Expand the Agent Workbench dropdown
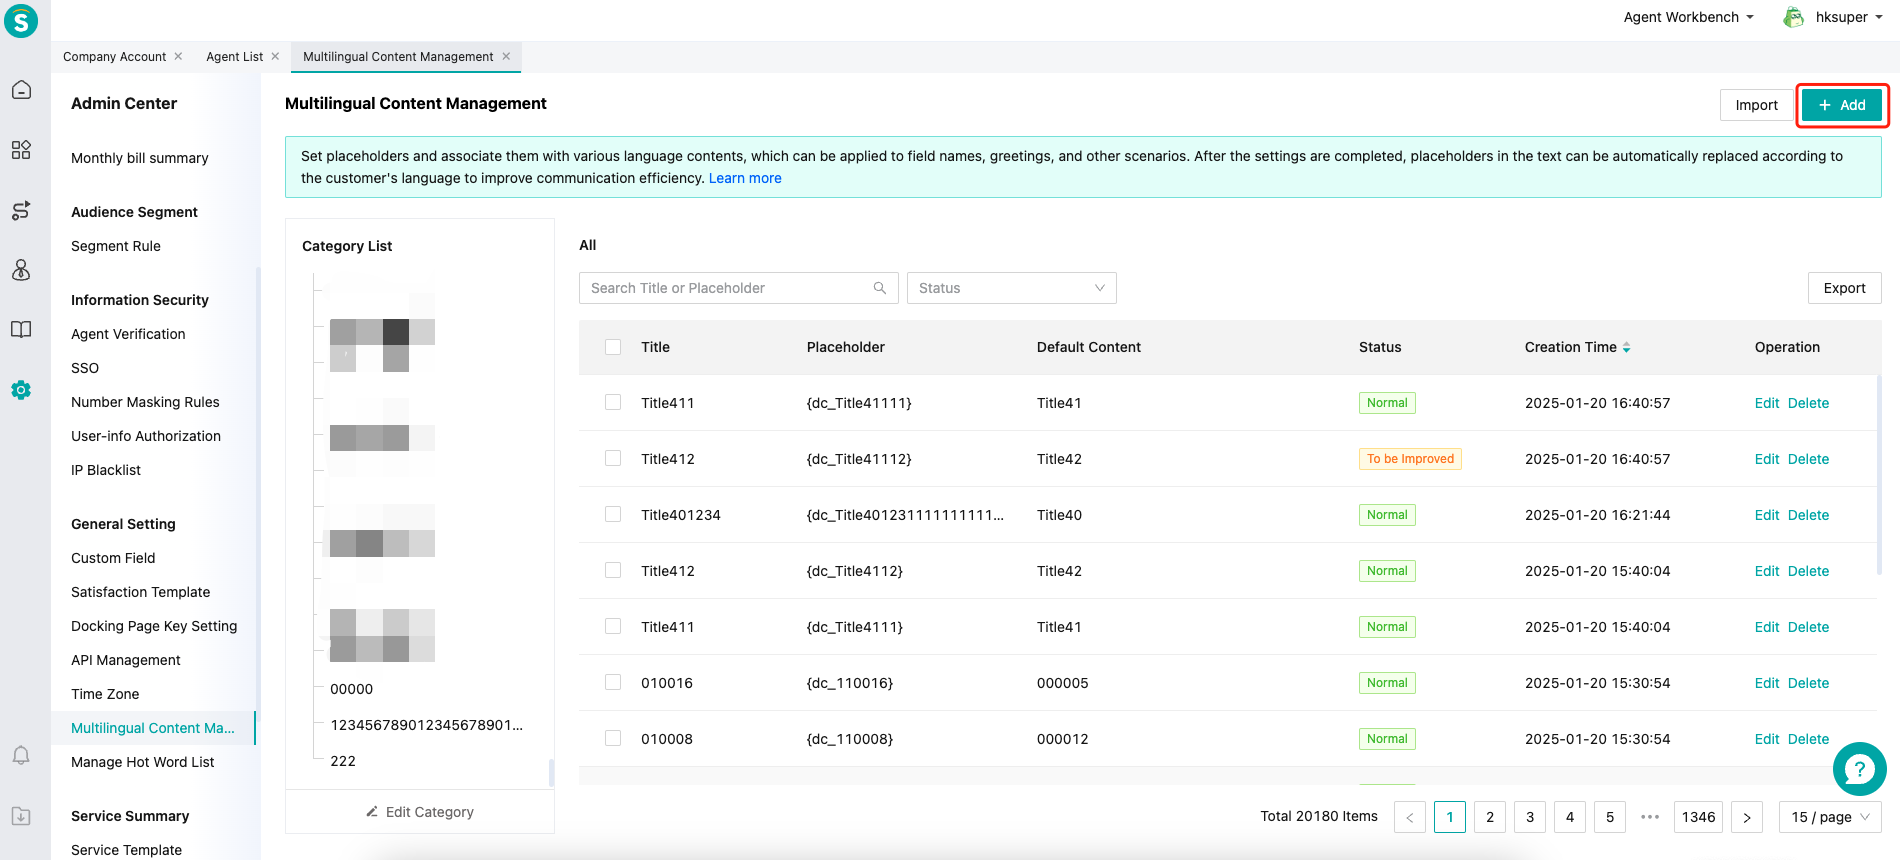Viewport: 1900px width, 860px height. tap(1688, 17)
